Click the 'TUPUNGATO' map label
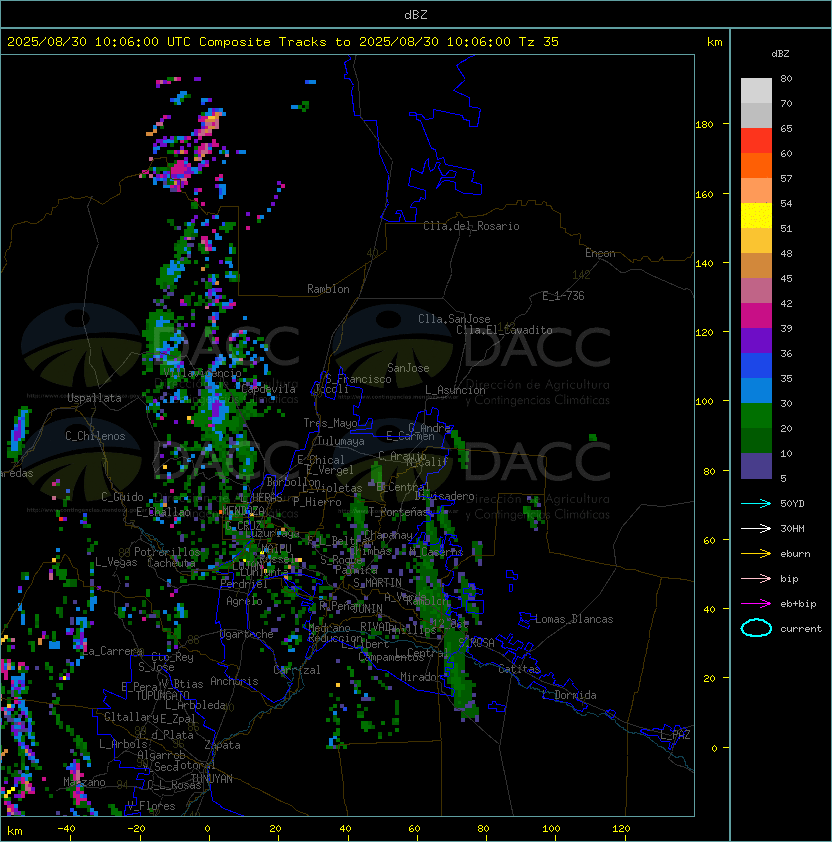Screen dimensions: 832x842 tap(162, 695)
